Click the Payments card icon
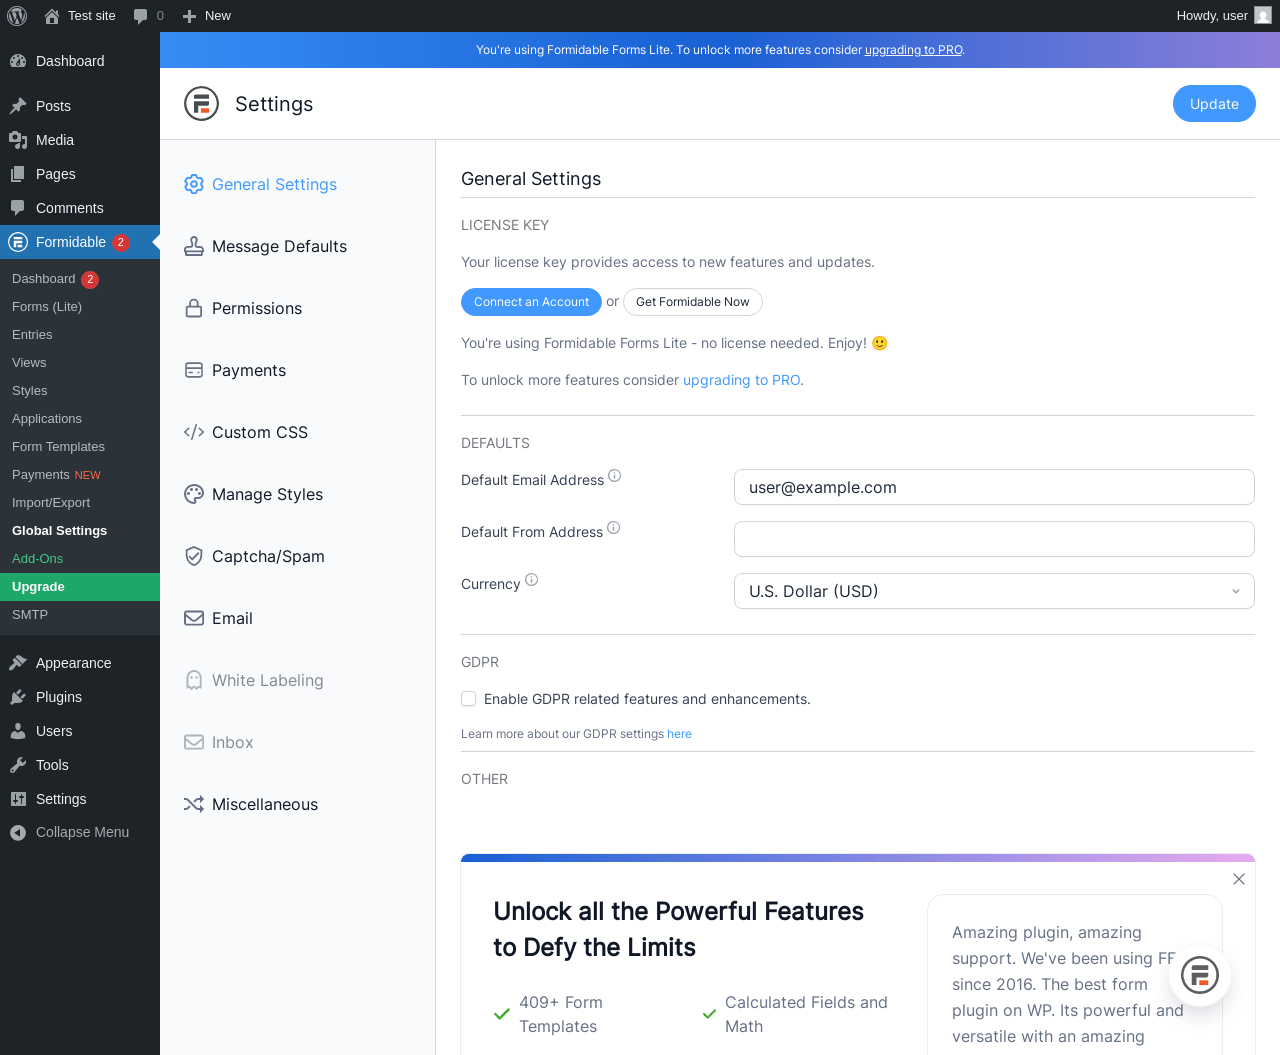Screen dimensions: 1280x1055 point(194,370)
